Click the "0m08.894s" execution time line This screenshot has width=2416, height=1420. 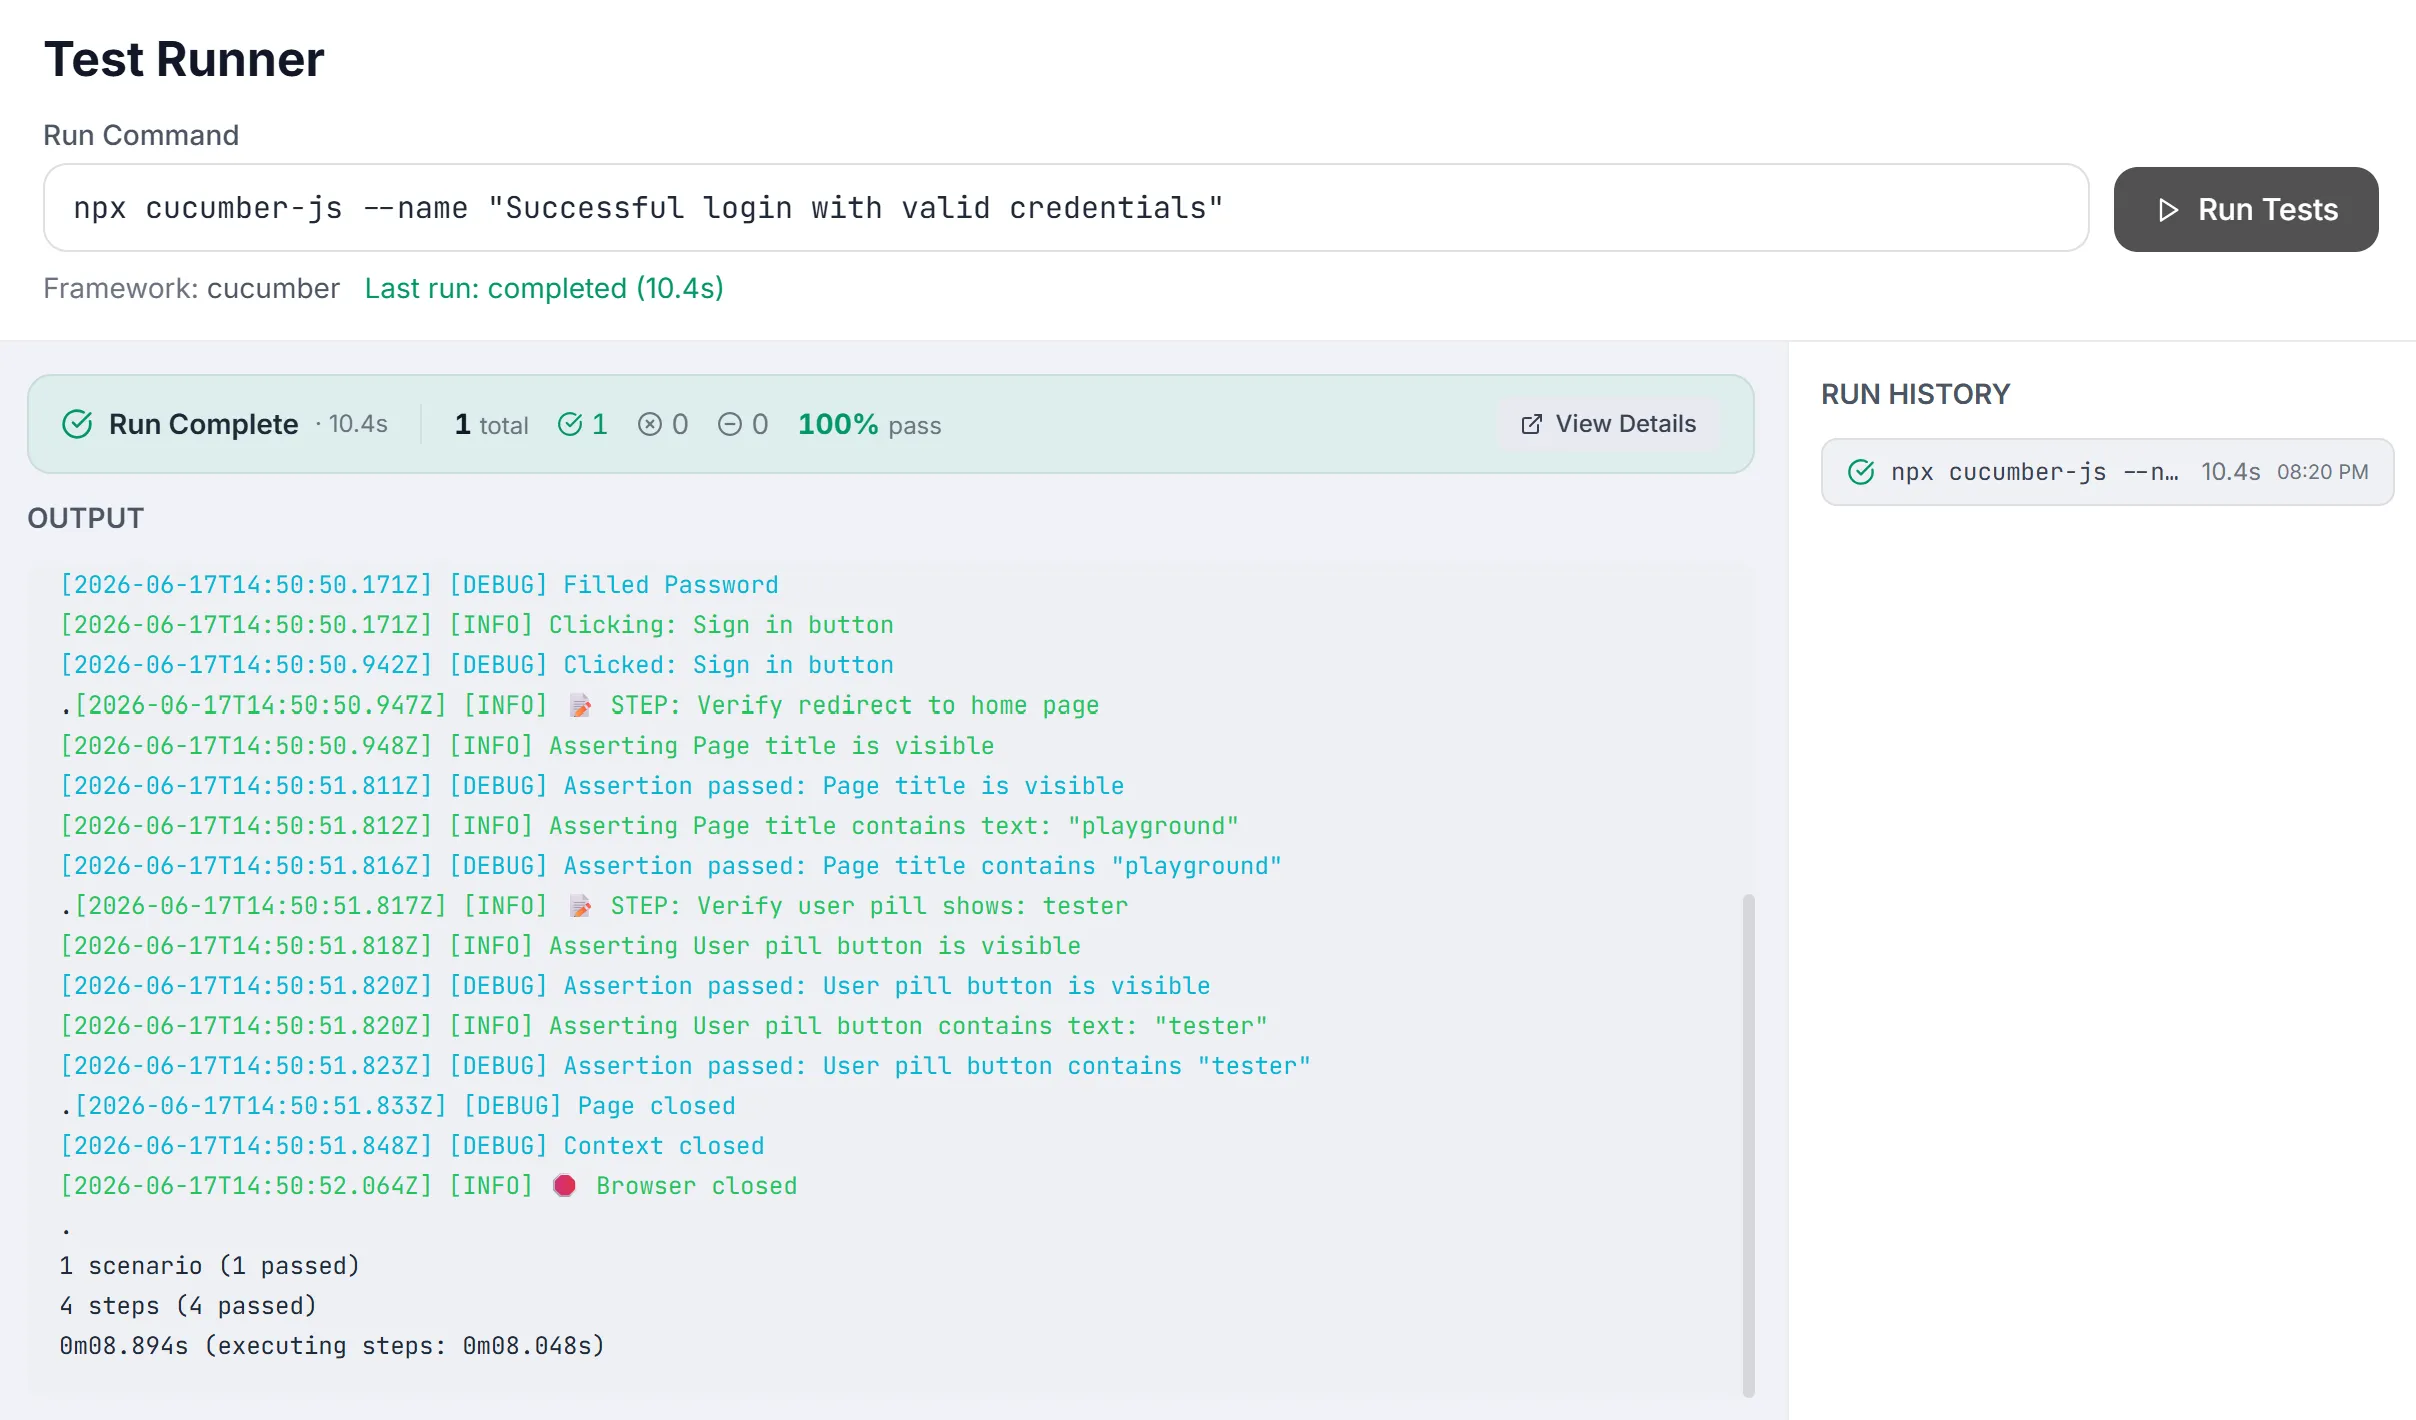click(332, 1346)
